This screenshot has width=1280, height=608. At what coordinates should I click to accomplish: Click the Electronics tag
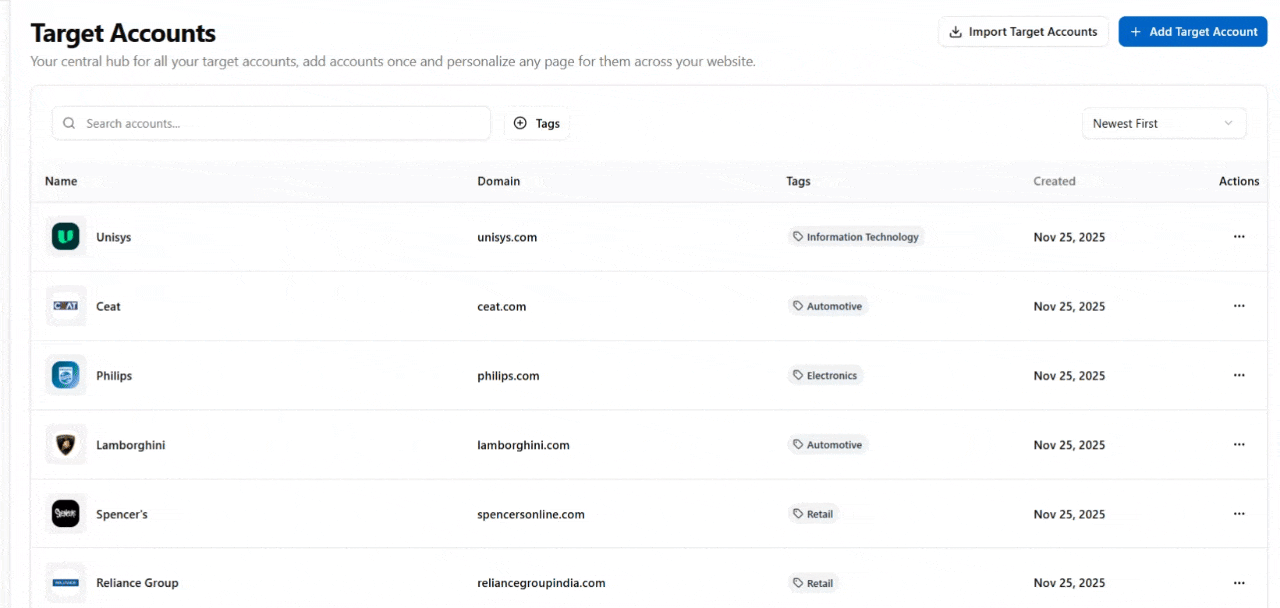[825, 375]
